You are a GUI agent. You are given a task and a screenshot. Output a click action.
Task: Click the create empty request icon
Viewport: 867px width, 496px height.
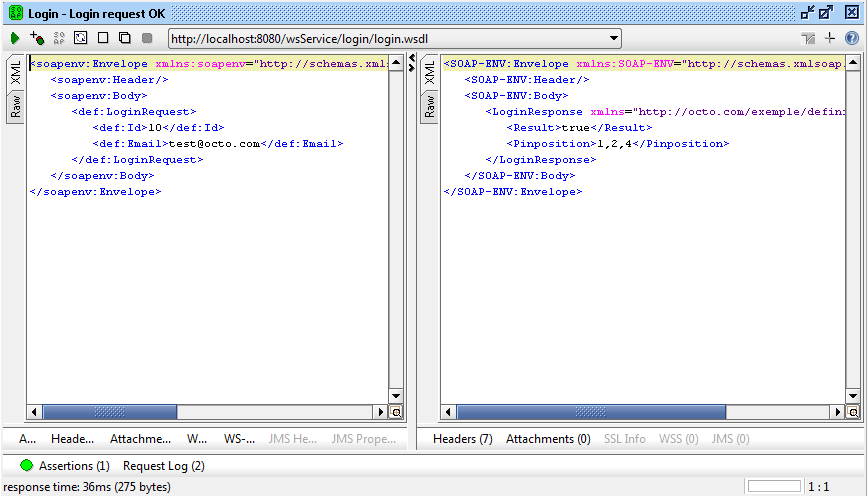click(x=103, y=38)
